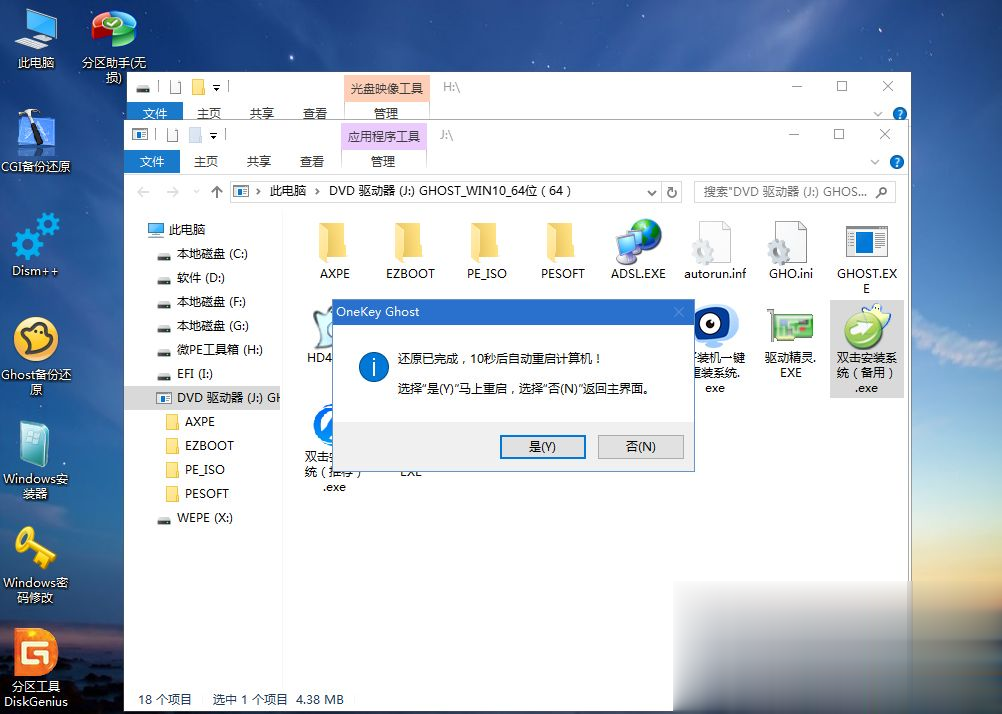The image size is (1002, 714).
Task: Click DVD 驱动器 (J:) breadcrumb segment
Action: [x=450, y=191]
